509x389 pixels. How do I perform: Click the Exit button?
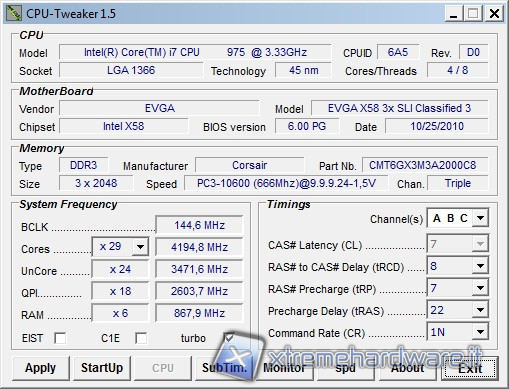[x=470, y=368]
